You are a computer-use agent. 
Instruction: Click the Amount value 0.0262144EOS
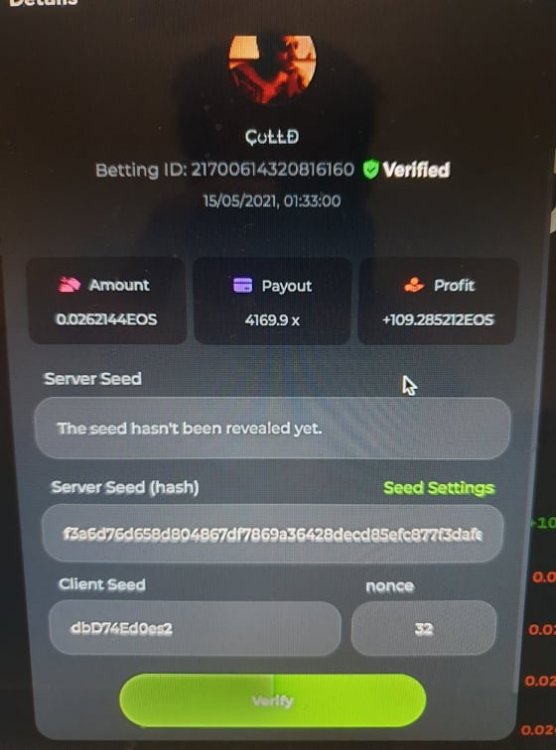[106, 319]
